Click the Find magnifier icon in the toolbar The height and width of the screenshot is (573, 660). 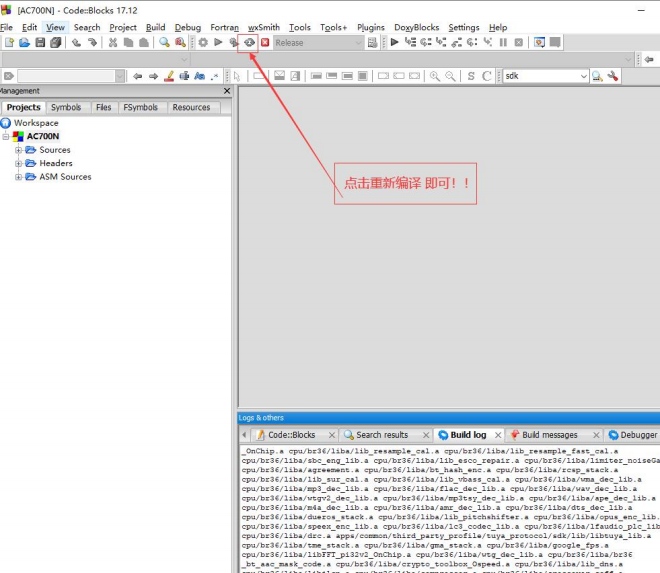(x=164, y=43)
